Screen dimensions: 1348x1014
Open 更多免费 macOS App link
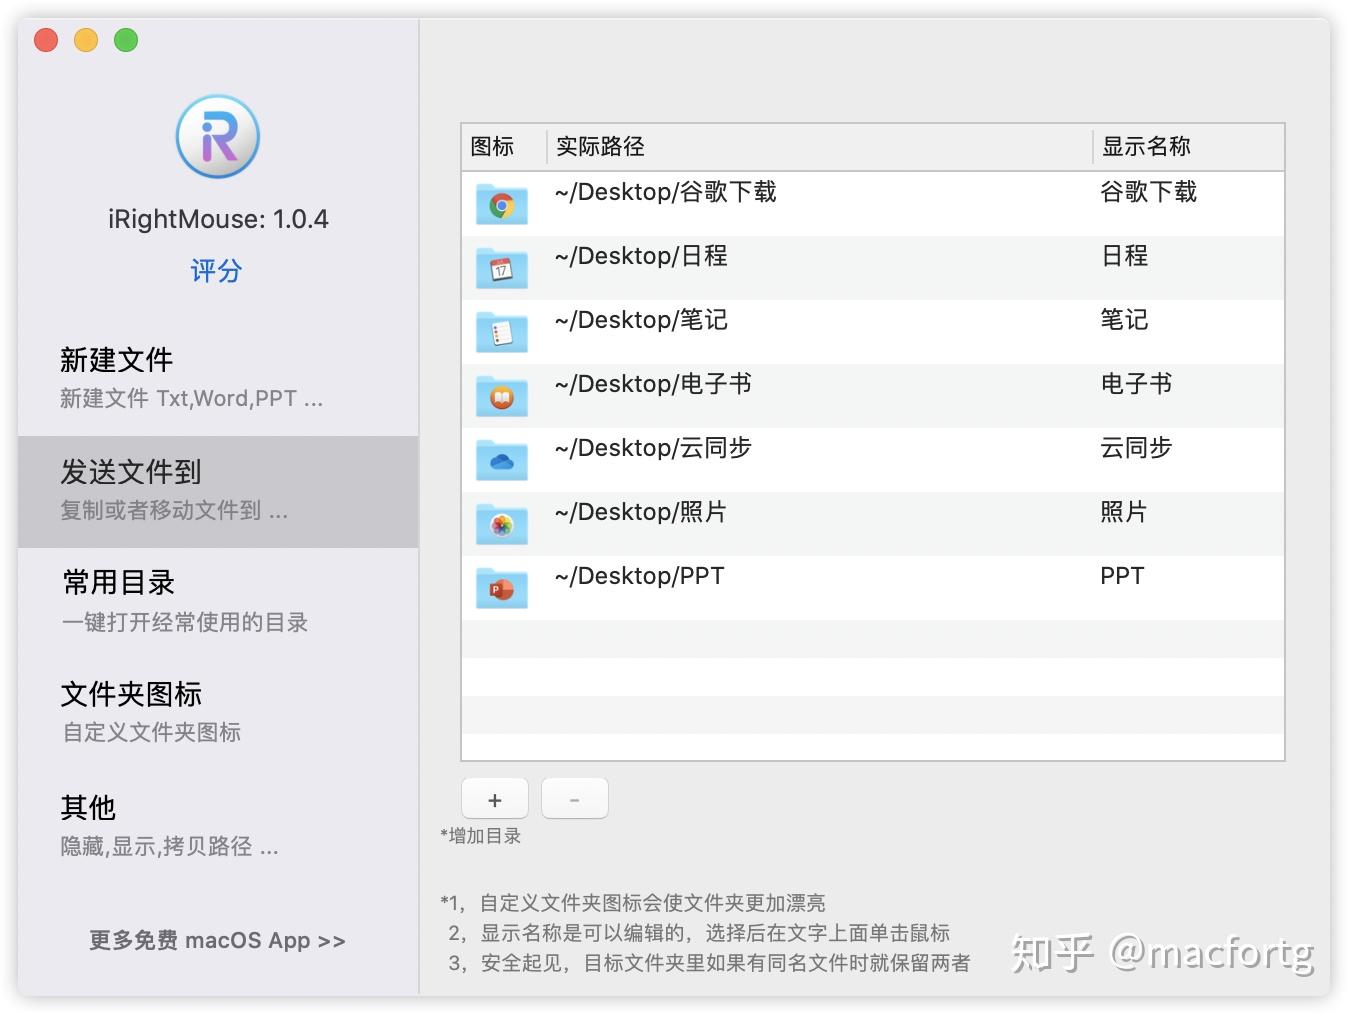[215, 940]
